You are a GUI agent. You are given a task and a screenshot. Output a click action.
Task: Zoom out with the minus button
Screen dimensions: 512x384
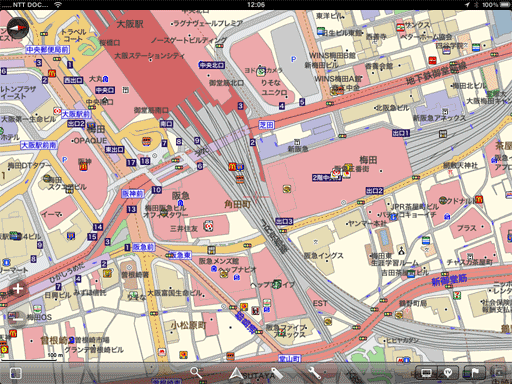17,319
